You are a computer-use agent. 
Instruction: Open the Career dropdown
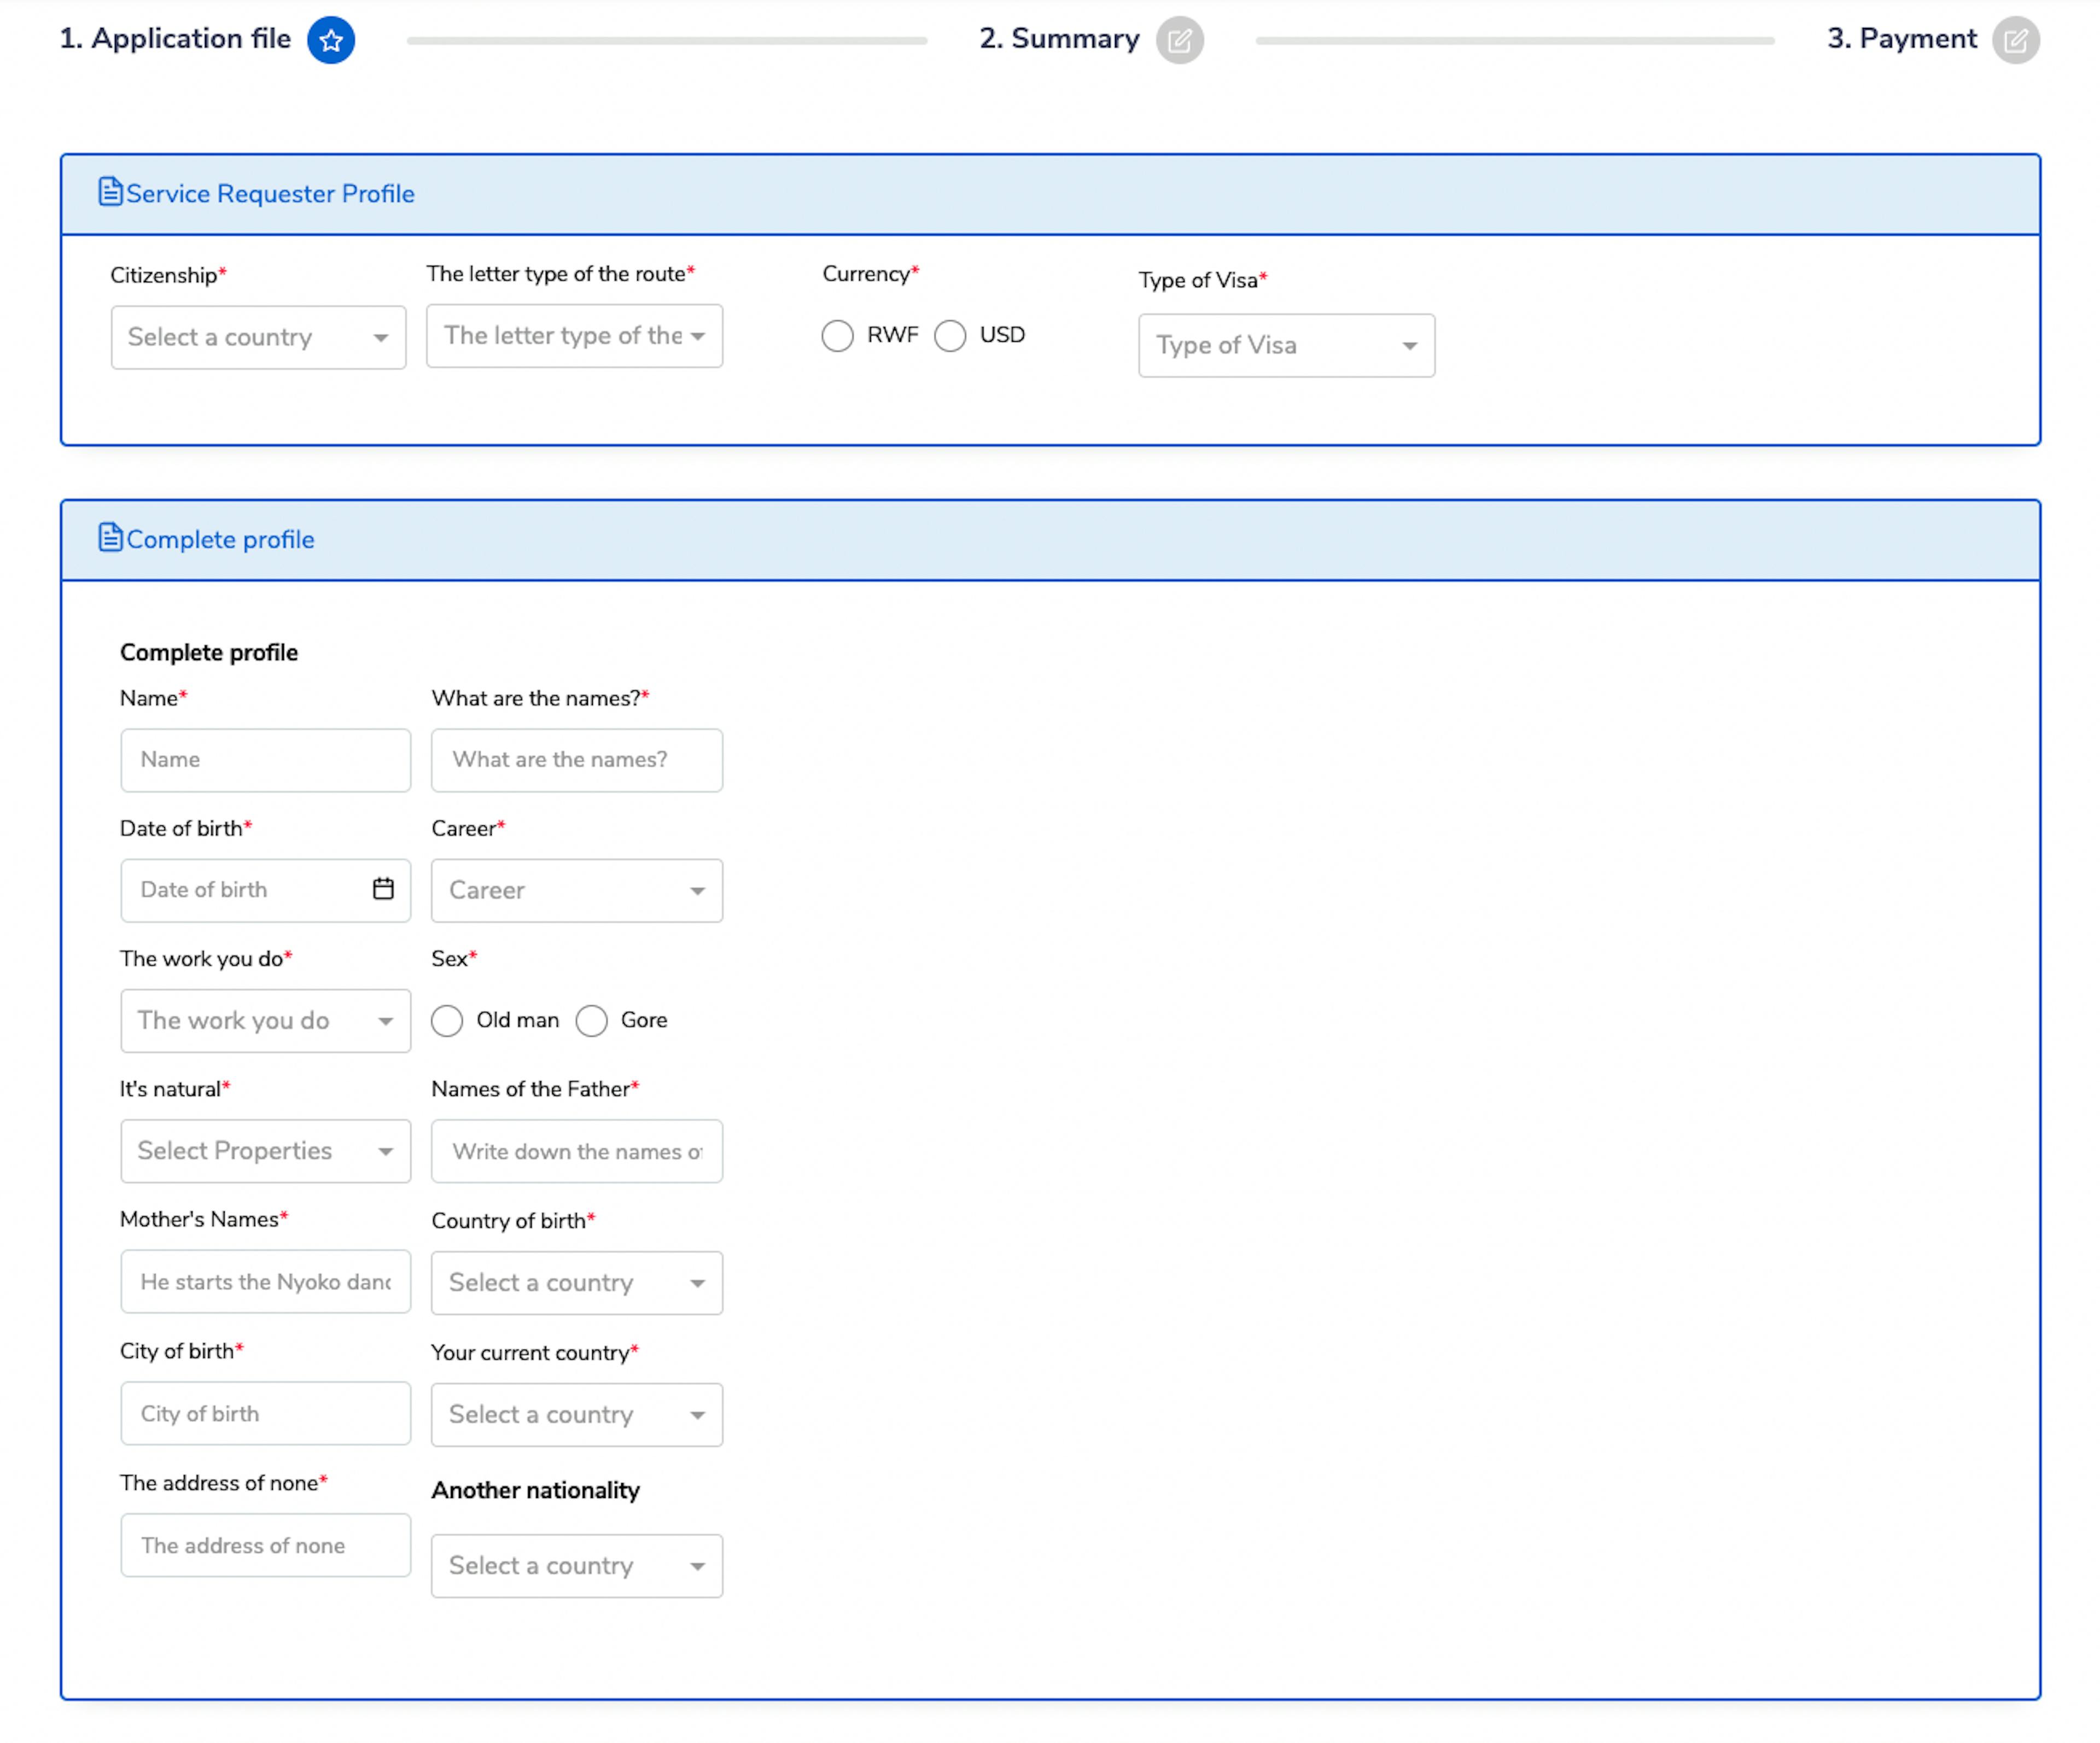point(577,891)
